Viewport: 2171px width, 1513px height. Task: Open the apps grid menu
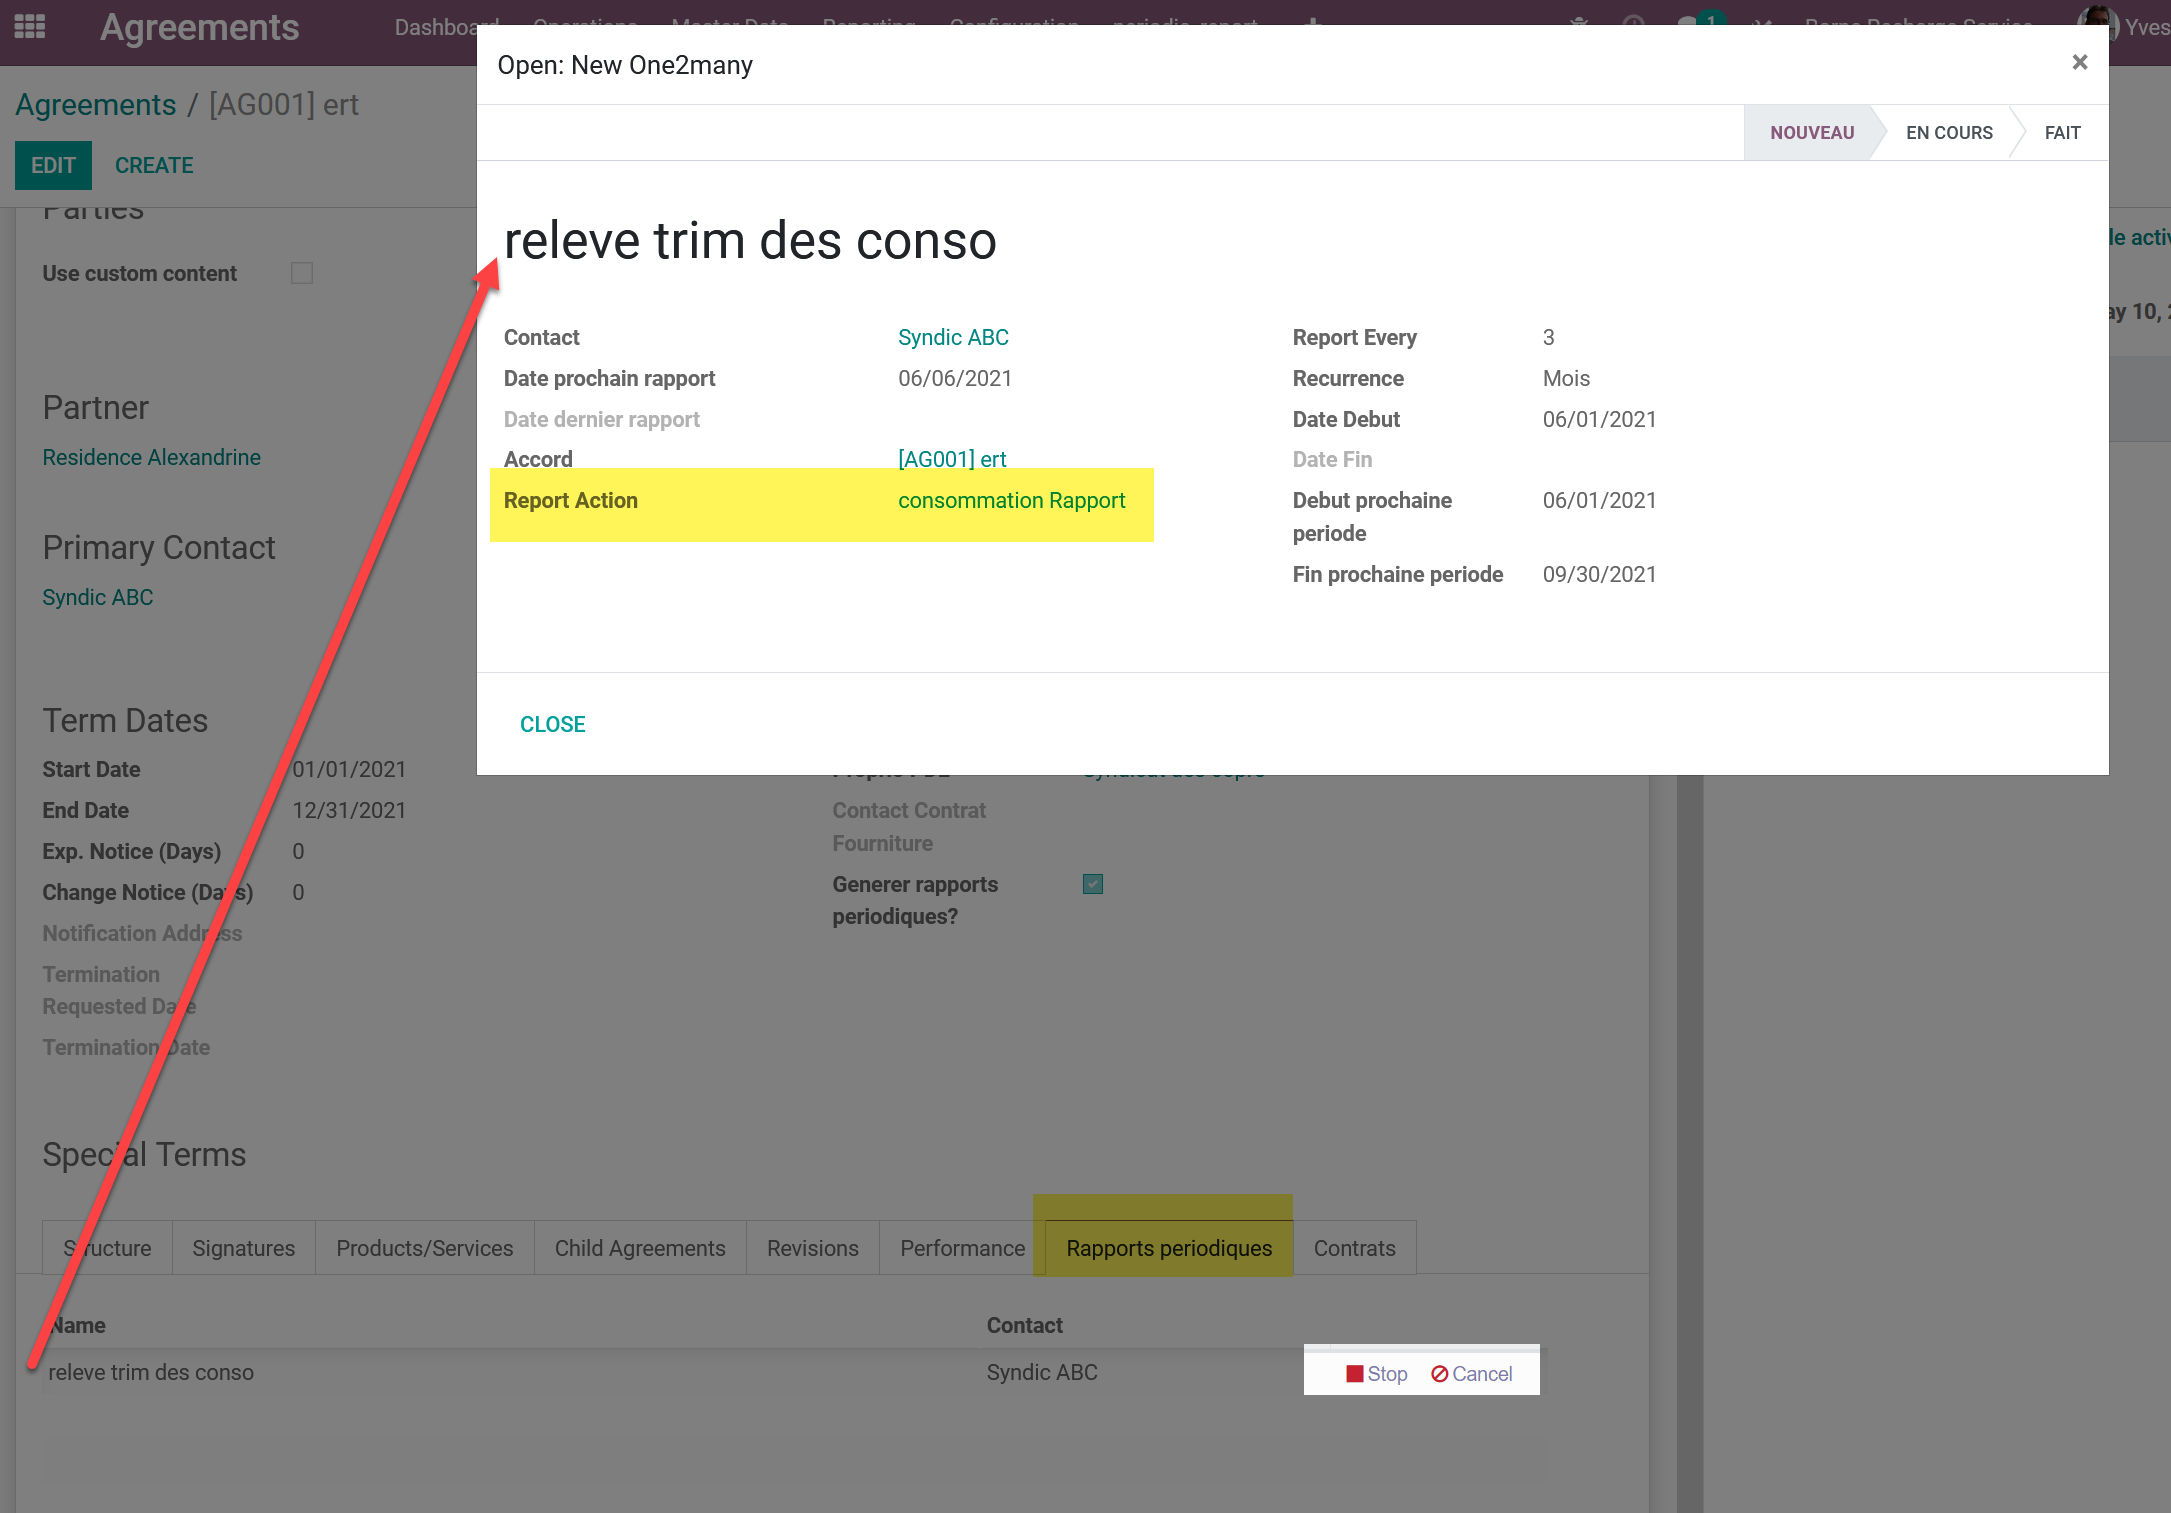(30, 27)
